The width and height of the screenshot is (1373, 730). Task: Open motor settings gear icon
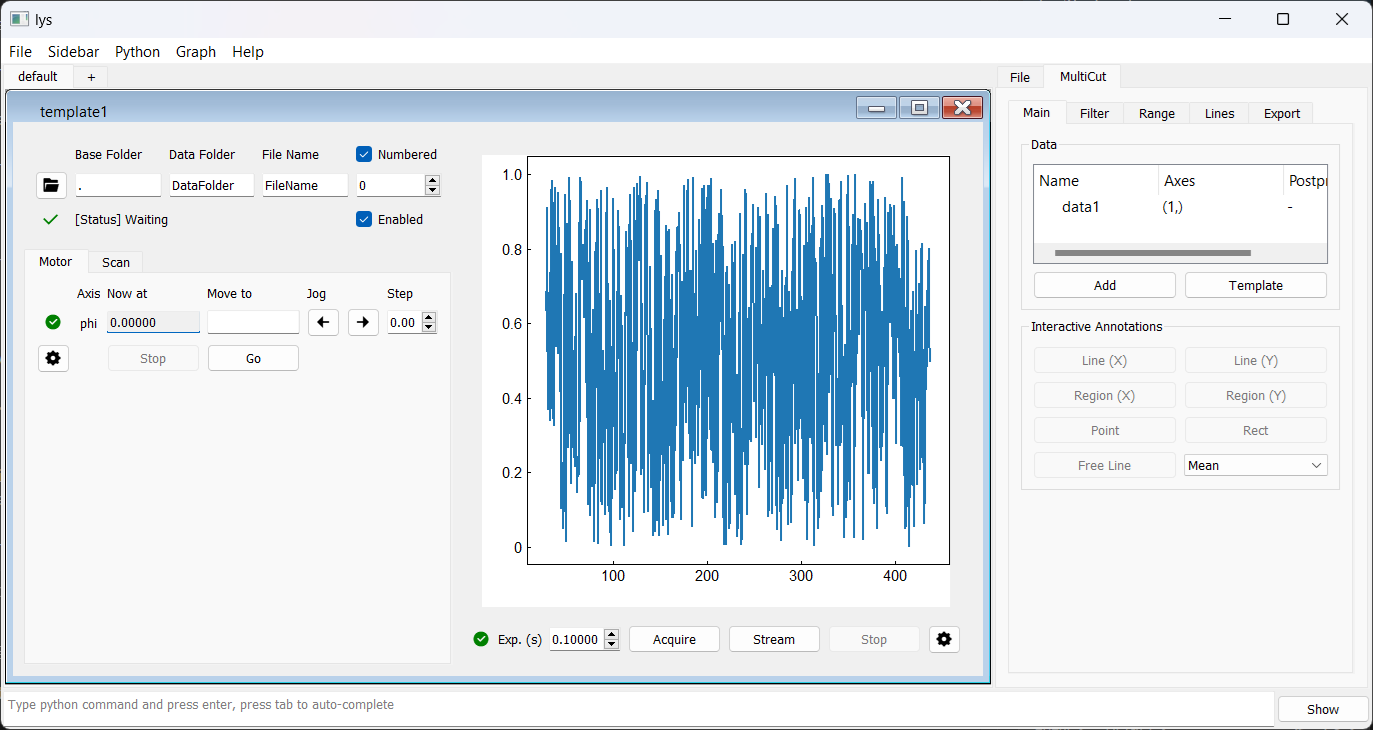point(53,358)
